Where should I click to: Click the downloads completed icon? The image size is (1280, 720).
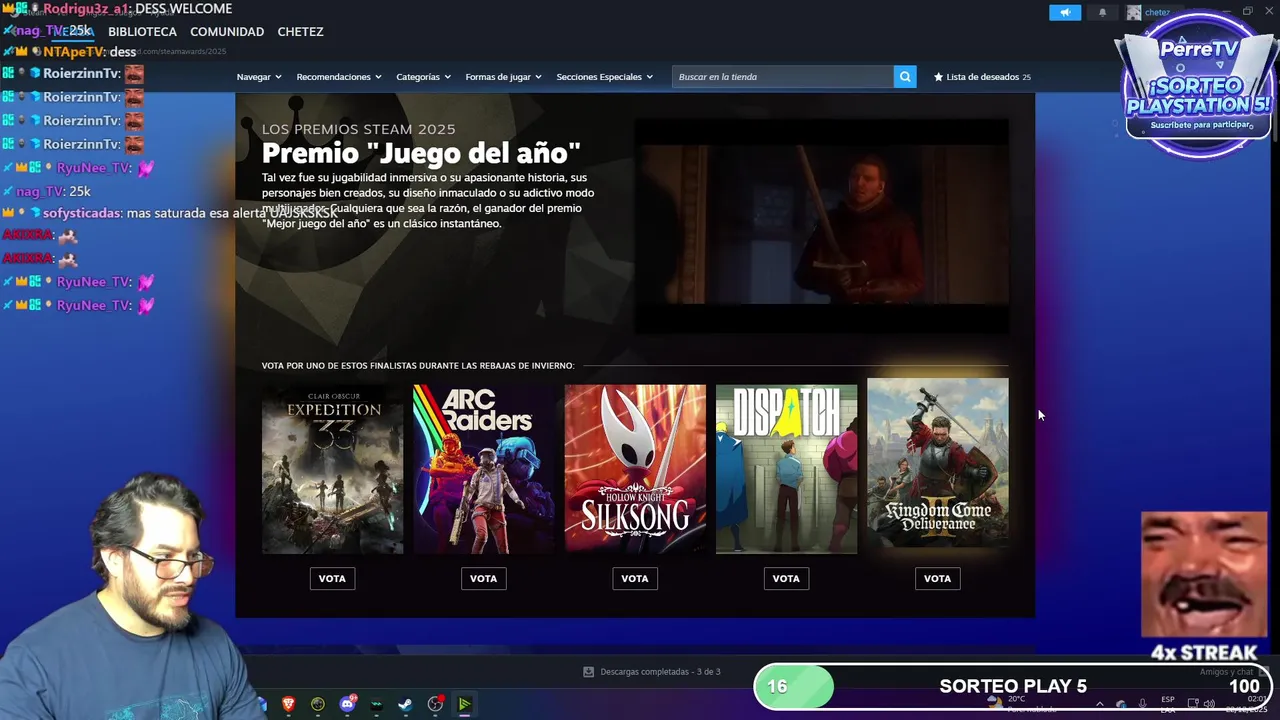click(588, 672)
